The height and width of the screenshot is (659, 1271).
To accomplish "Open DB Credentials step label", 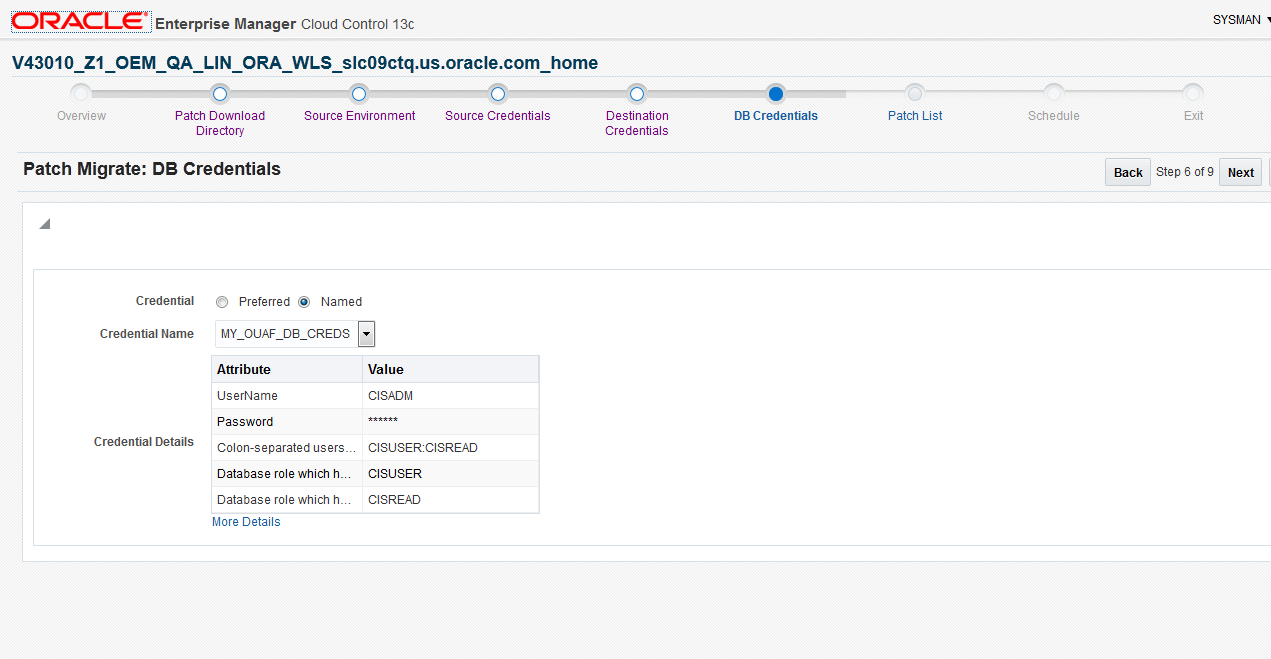I will point(776,116).
